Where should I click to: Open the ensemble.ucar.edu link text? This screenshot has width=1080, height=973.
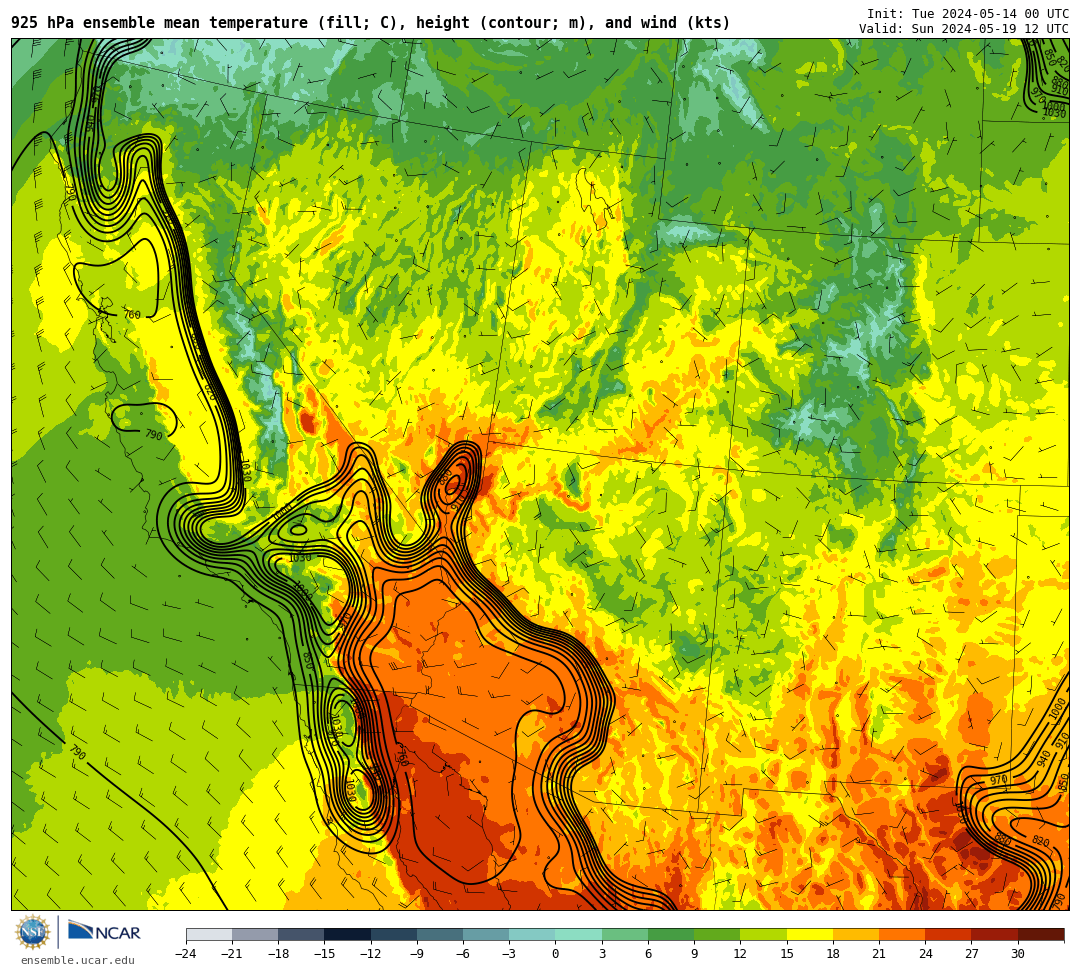point(77,960)
